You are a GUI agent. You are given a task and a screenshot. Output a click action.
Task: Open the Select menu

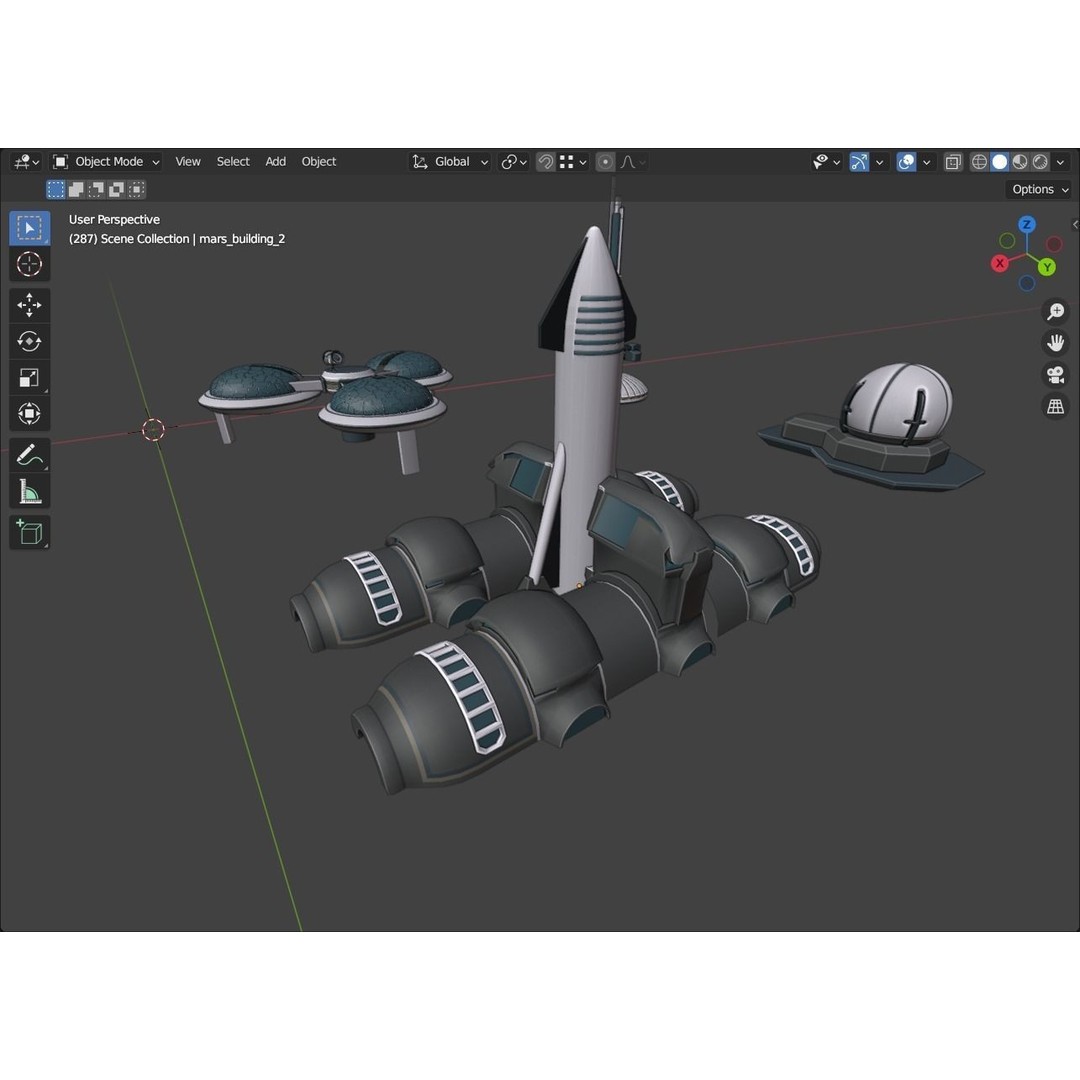pos(233,161)
